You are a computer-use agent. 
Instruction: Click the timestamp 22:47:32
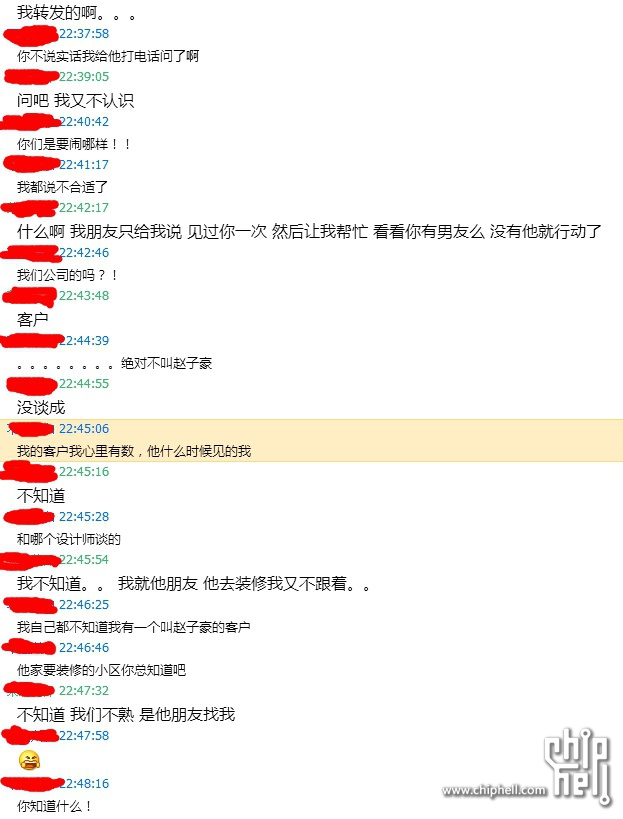(x=84, y=691)
